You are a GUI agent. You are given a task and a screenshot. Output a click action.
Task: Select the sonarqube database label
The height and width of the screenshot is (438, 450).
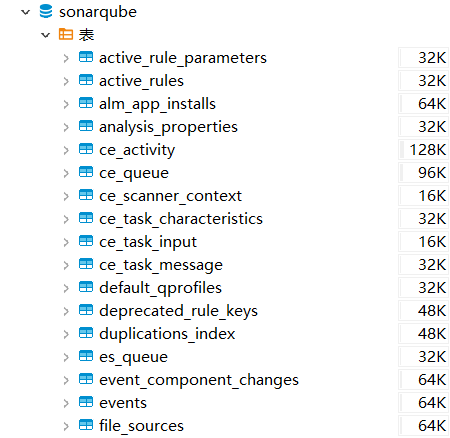click(98, 13)
